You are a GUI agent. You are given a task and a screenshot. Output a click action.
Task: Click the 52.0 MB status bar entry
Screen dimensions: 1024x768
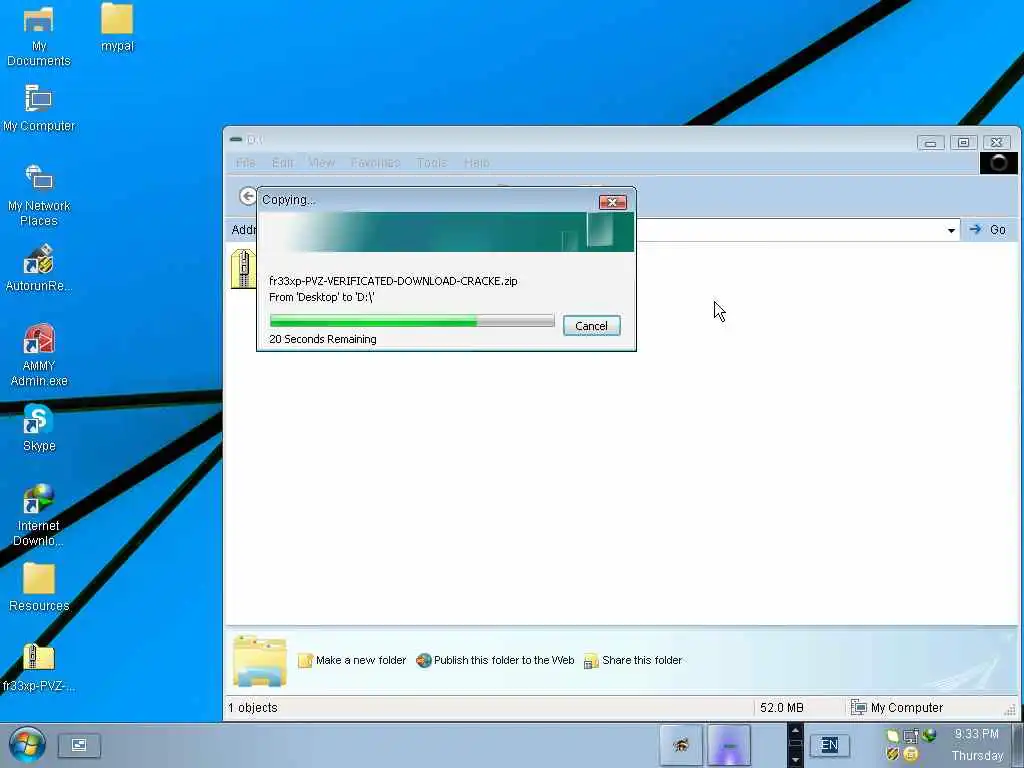pyautogui.click(x=782, y=707)
